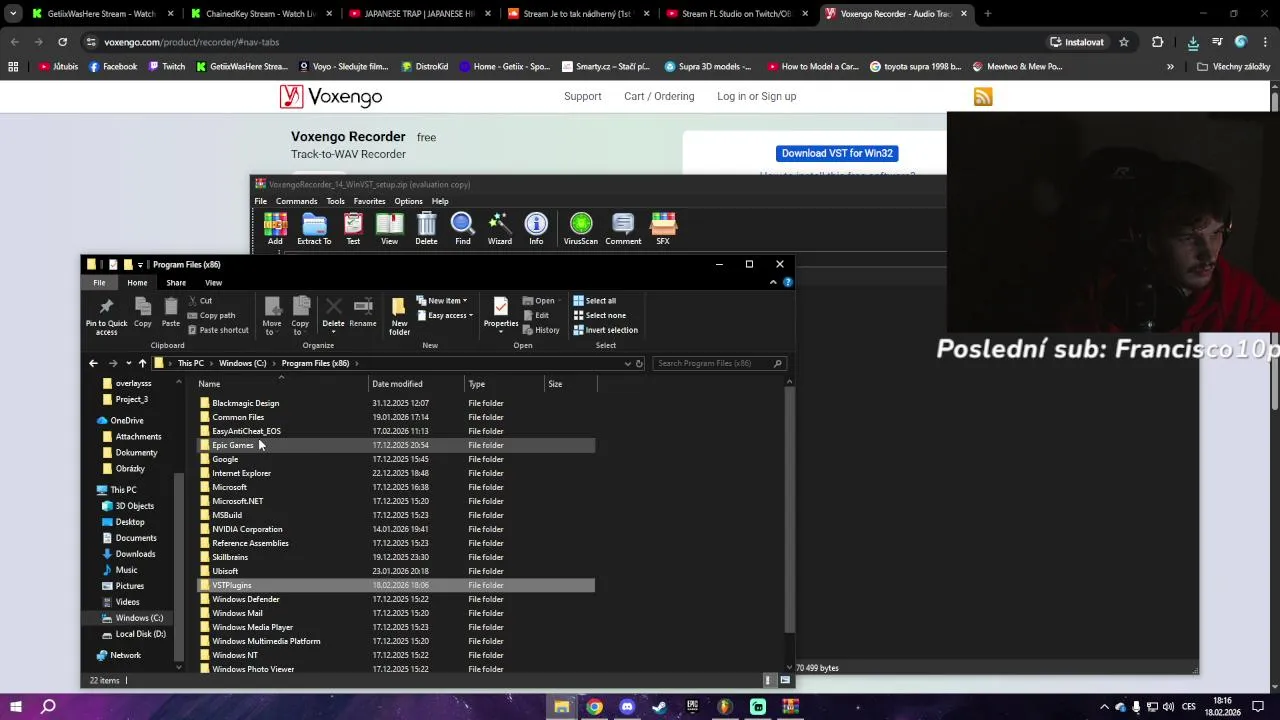
Task: Expand the address bar history dropdown
Action: (x=627, y=363)
